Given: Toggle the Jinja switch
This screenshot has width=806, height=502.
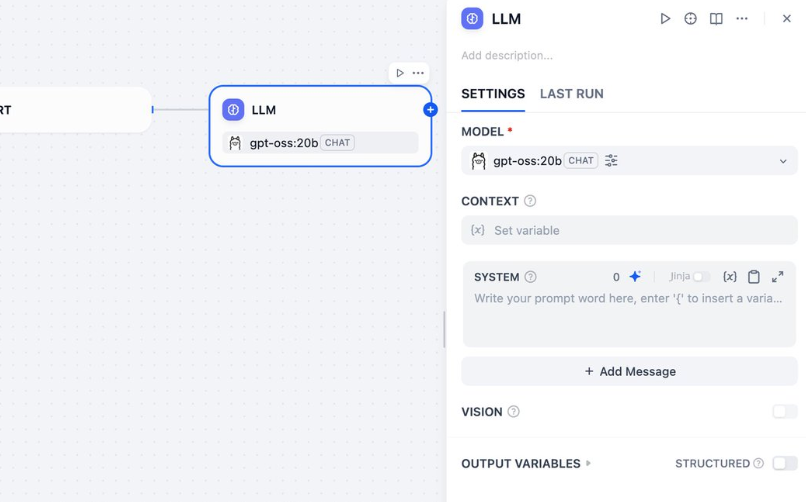Looking at the screenshot, I should click(701, 277).
